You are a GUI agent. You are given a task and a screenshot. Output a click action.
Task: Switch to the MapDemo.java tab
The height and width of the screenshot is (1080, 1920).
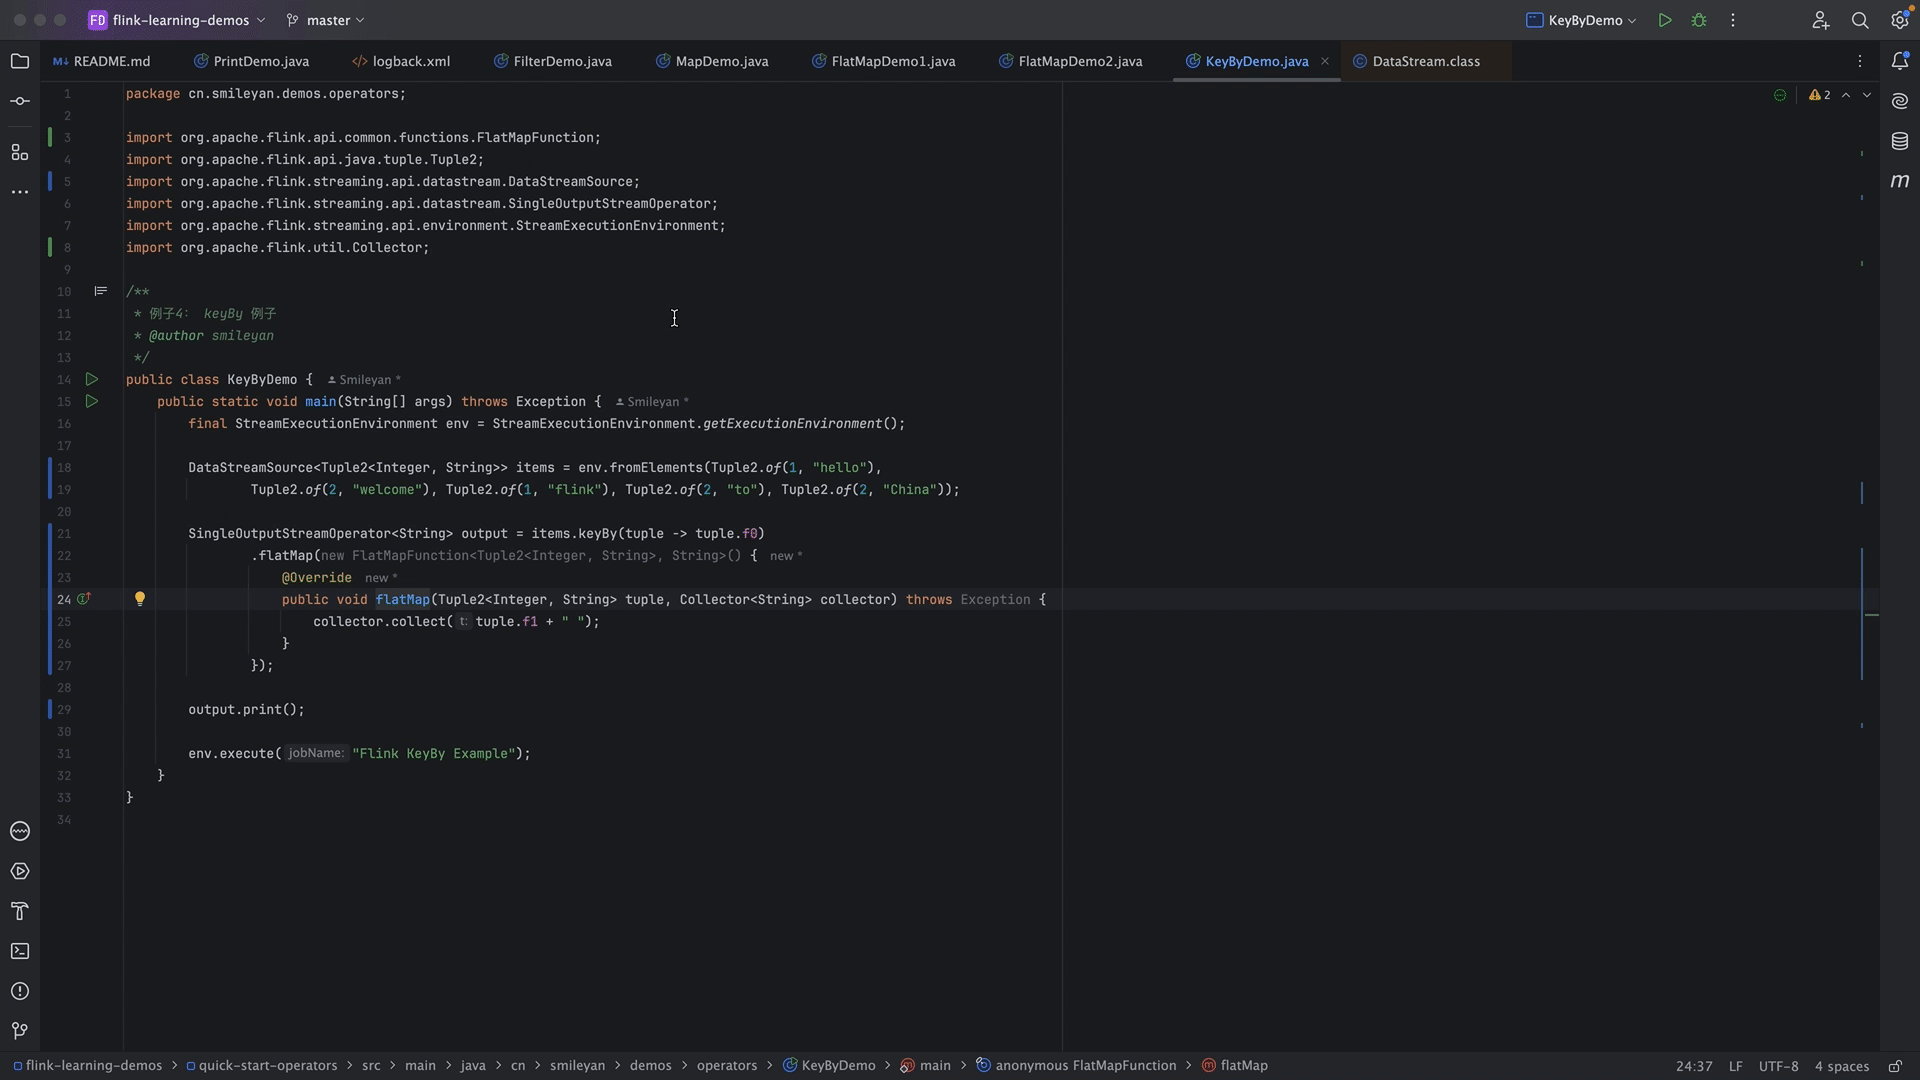pyautogui.click(x=721, y=61)
